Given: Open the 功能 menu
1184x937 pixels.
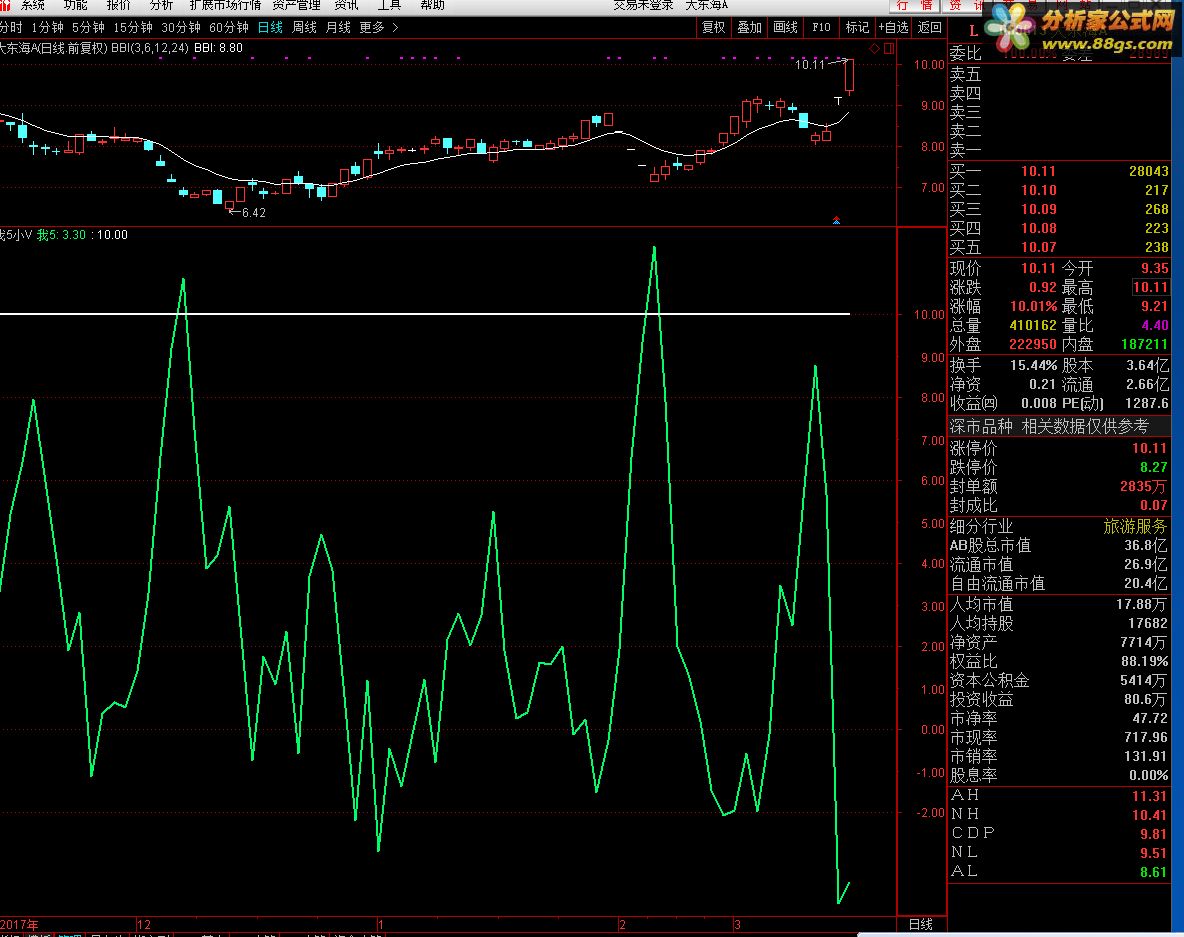Looking at the screenshot, I should pyautogui.click(x=76, y=6).
